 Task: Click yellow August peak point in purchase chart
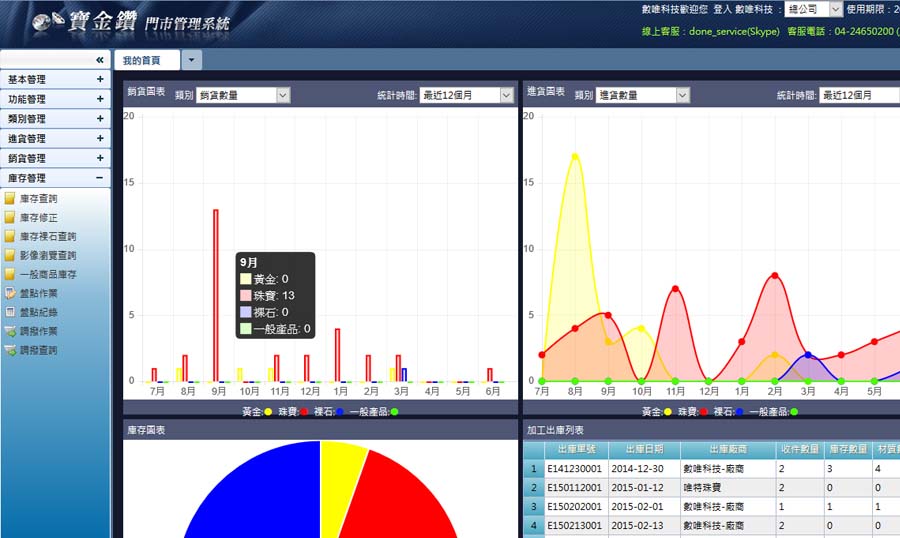tap(575, 156)
